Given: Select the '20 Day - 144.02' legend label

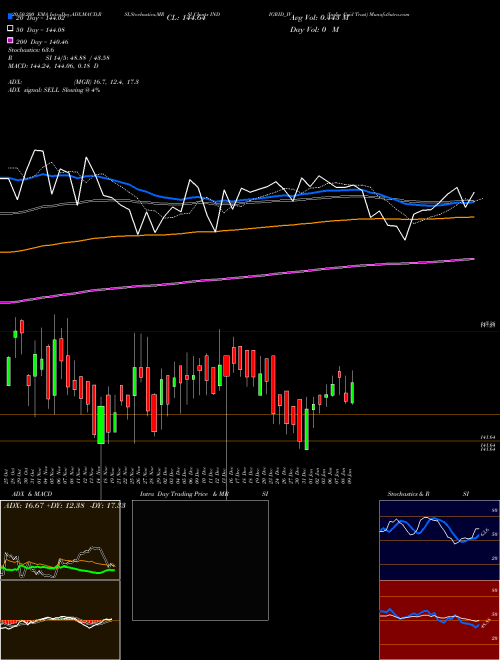Looking at the screenshot, I should click(41, 18).
